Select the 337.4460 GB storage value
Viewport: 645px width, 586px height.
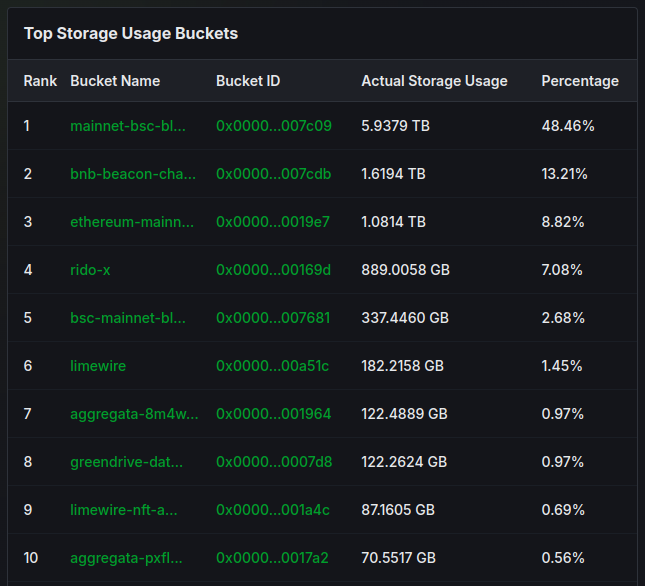[405, 318]
